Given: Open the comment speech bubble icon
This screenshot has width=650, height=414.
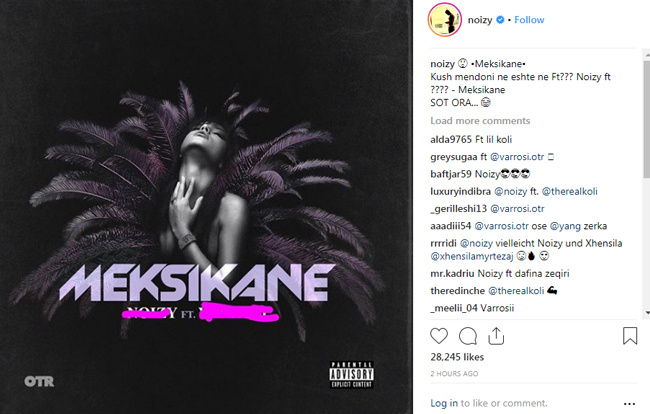Looking at the screenshot, I should click(468, 336).
